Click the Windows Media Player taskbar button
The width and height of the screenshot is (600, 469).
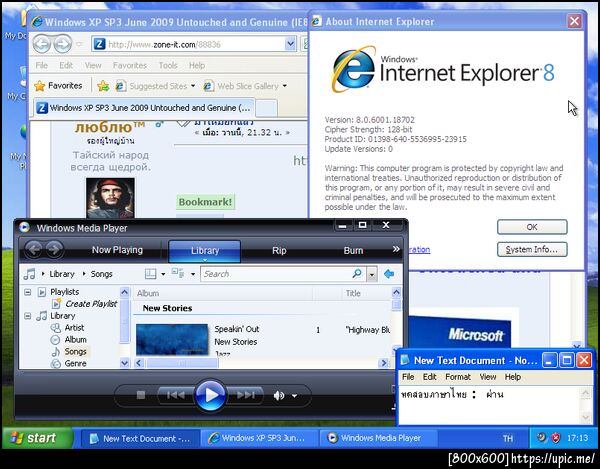tap(377, 438)
